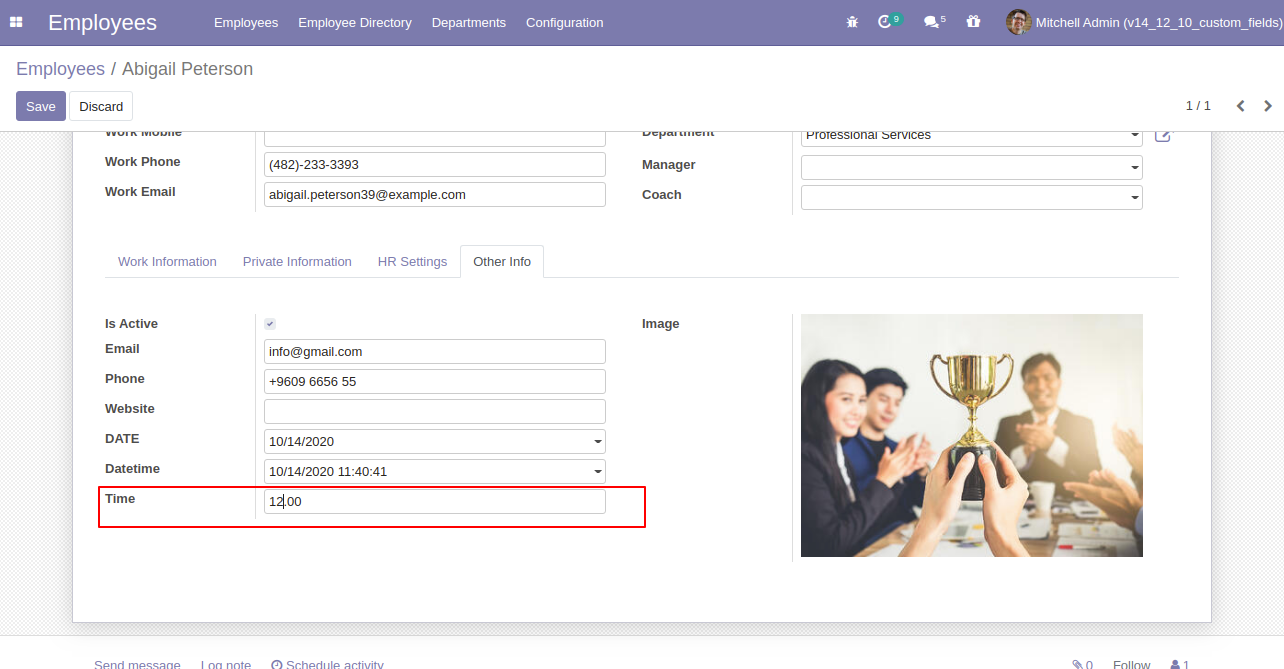1284x669 pixels.
Task: Open the conversations chat icon
Action: point(931,22)
